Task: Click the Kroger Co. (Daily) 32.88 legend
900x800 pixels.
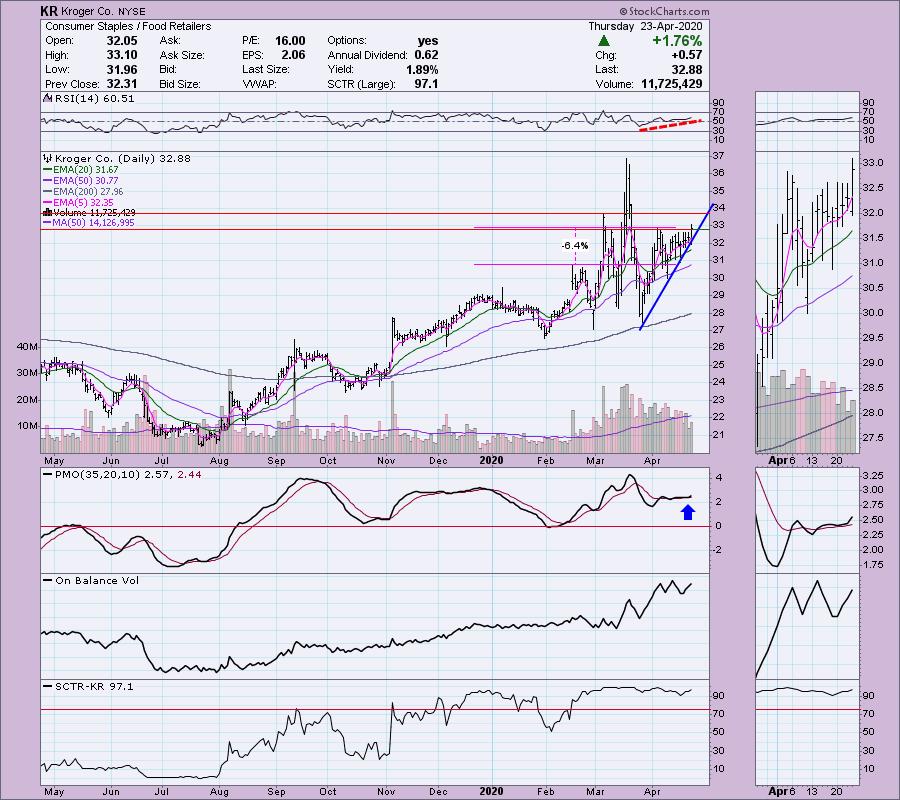Action: pos(117,158)
